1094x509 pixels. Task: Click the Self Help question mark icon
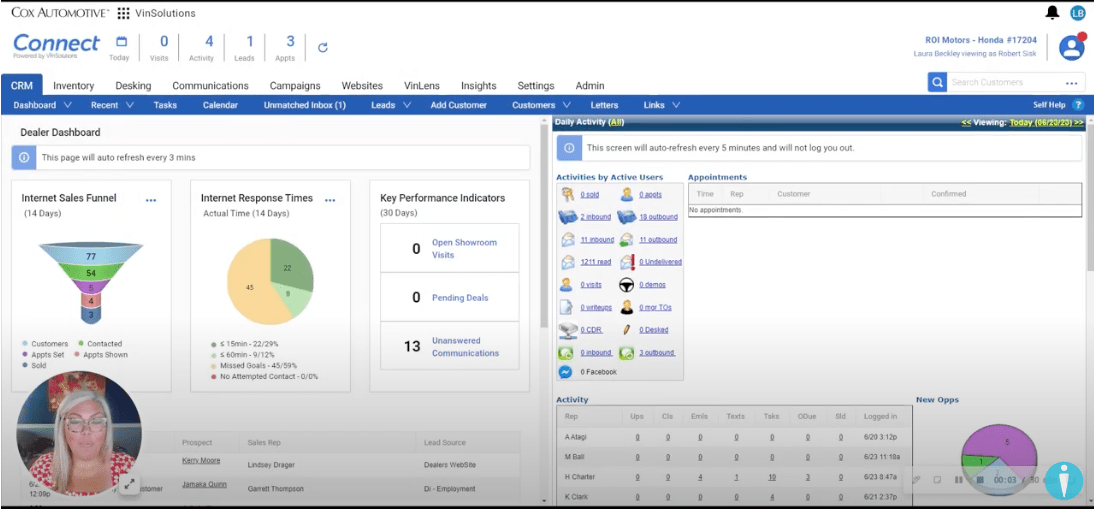point(1078,105)
